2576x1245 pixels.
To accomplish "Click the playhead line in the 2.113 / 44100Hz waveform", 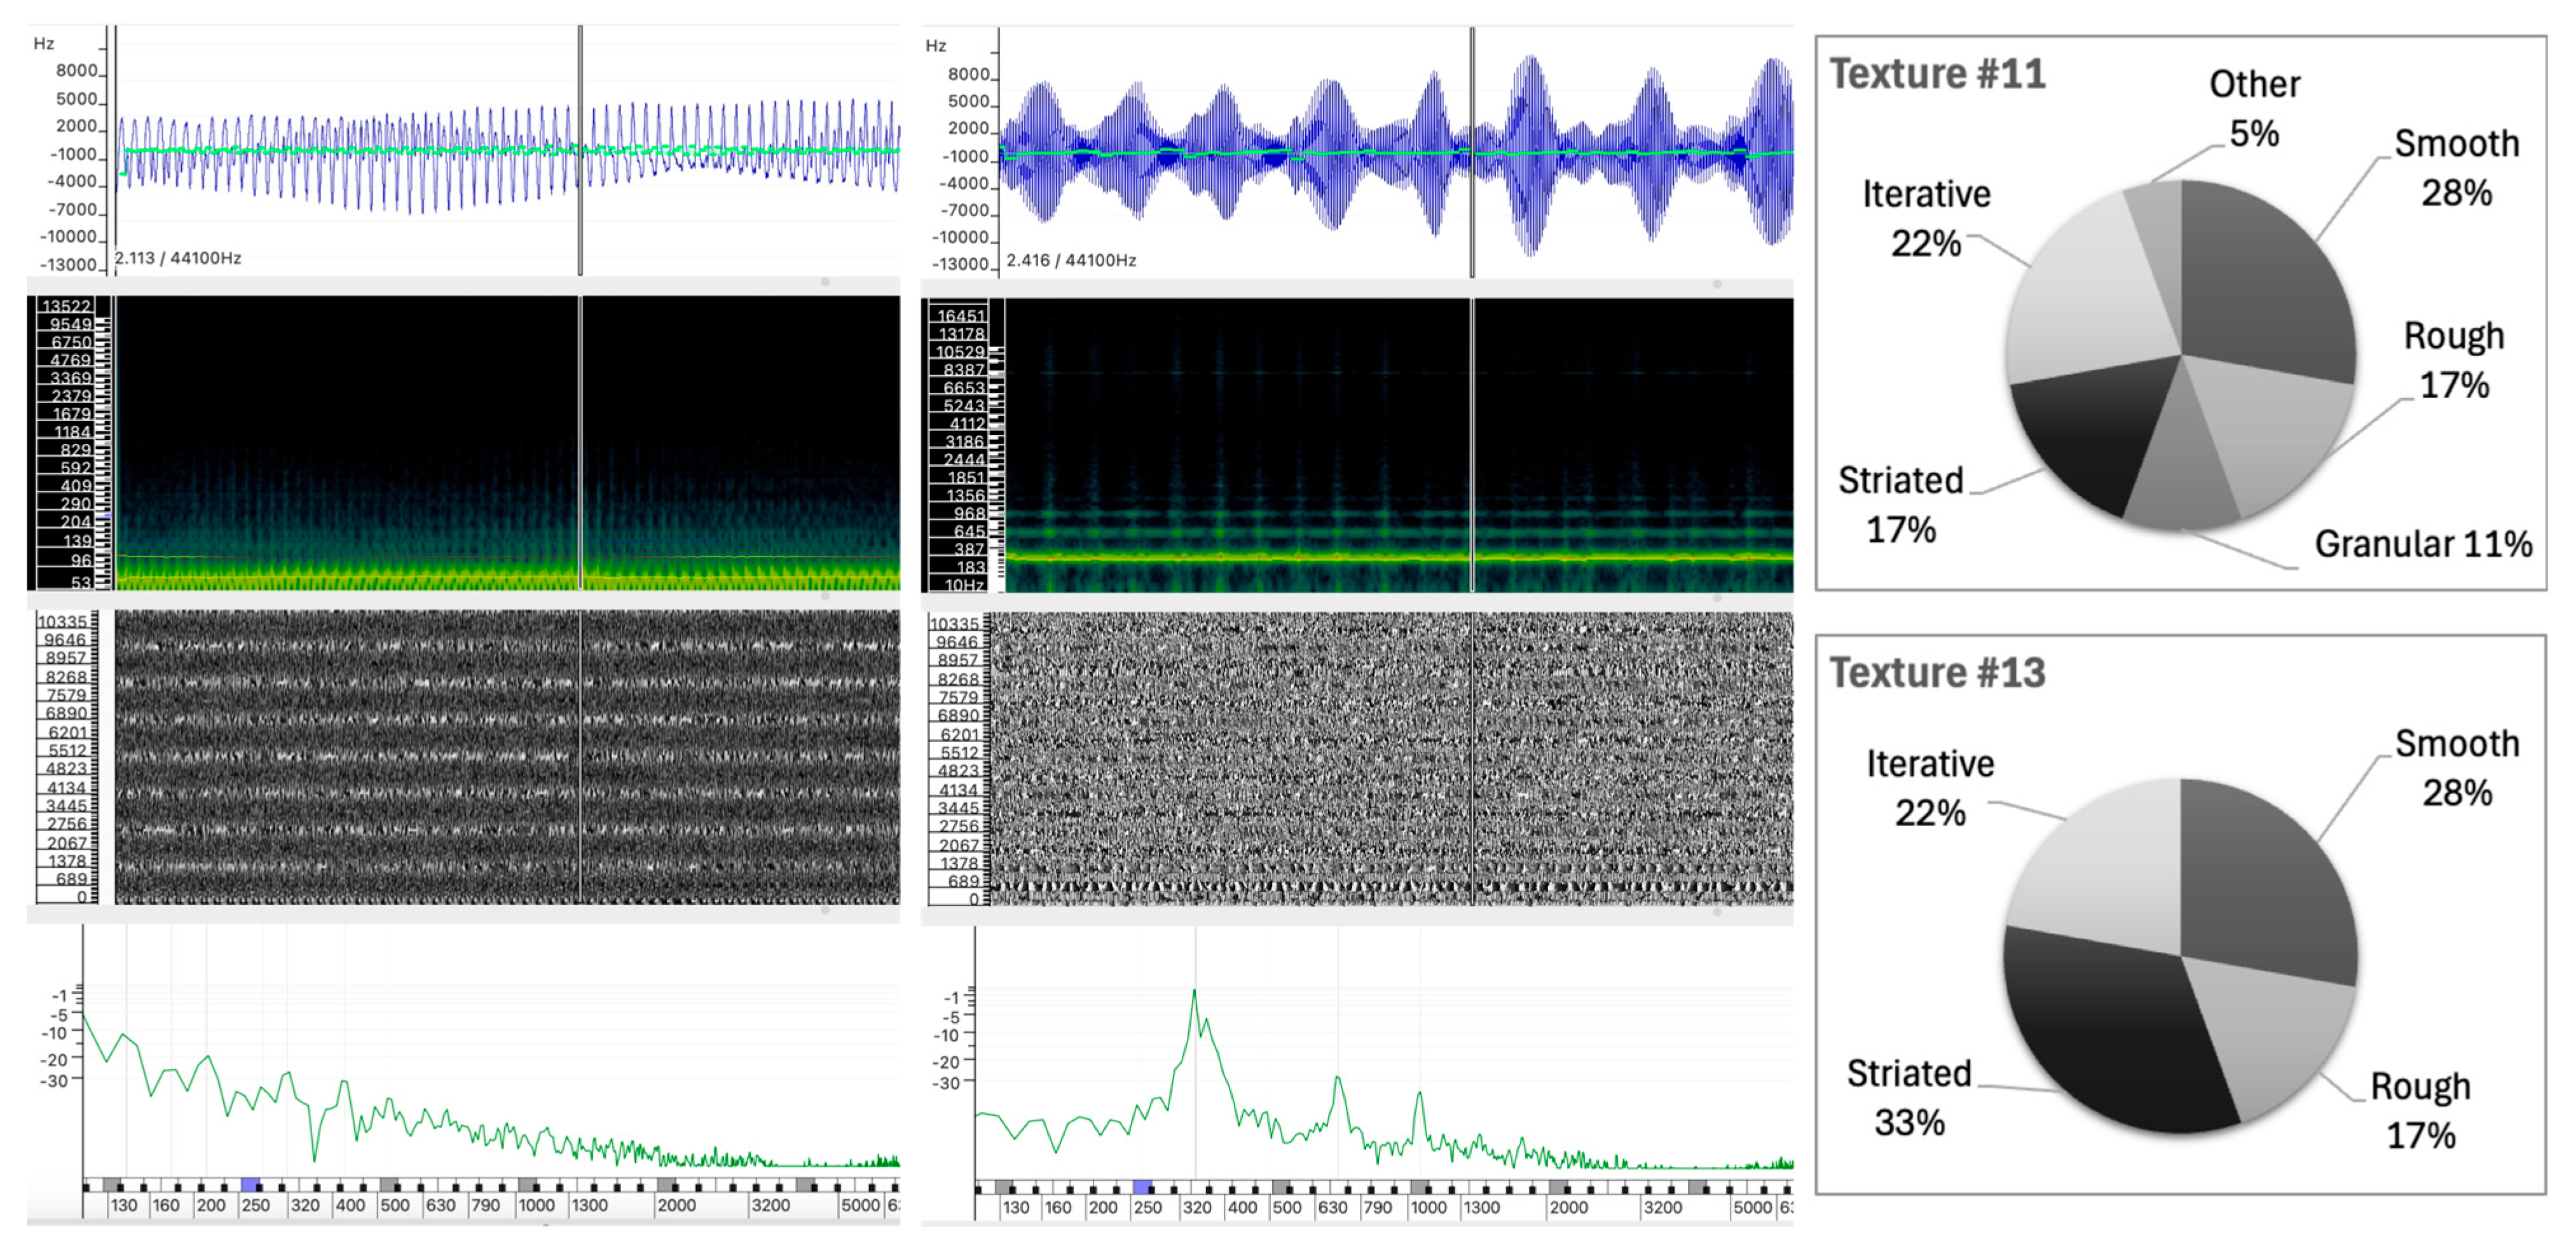I will coord(580,150).
